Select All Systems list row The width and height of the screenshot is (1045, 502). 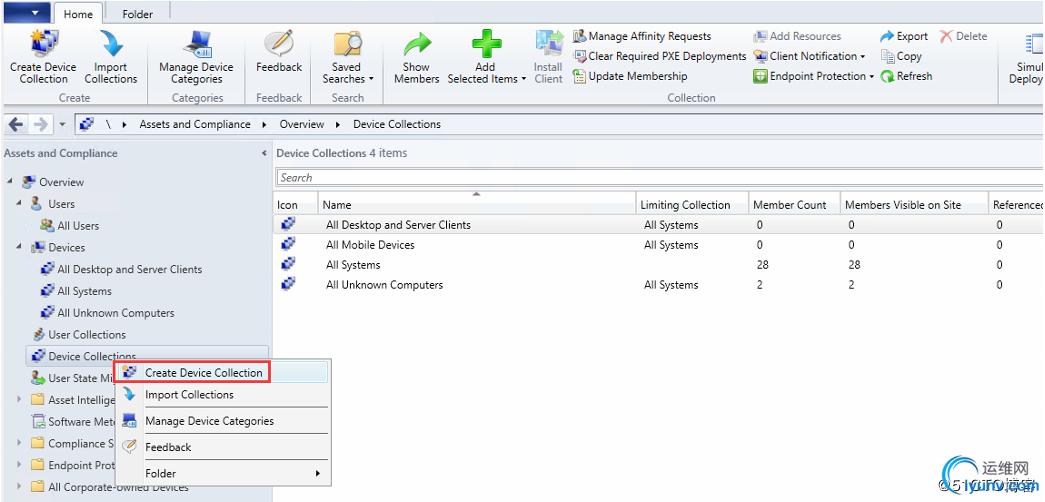coord(658,265)
